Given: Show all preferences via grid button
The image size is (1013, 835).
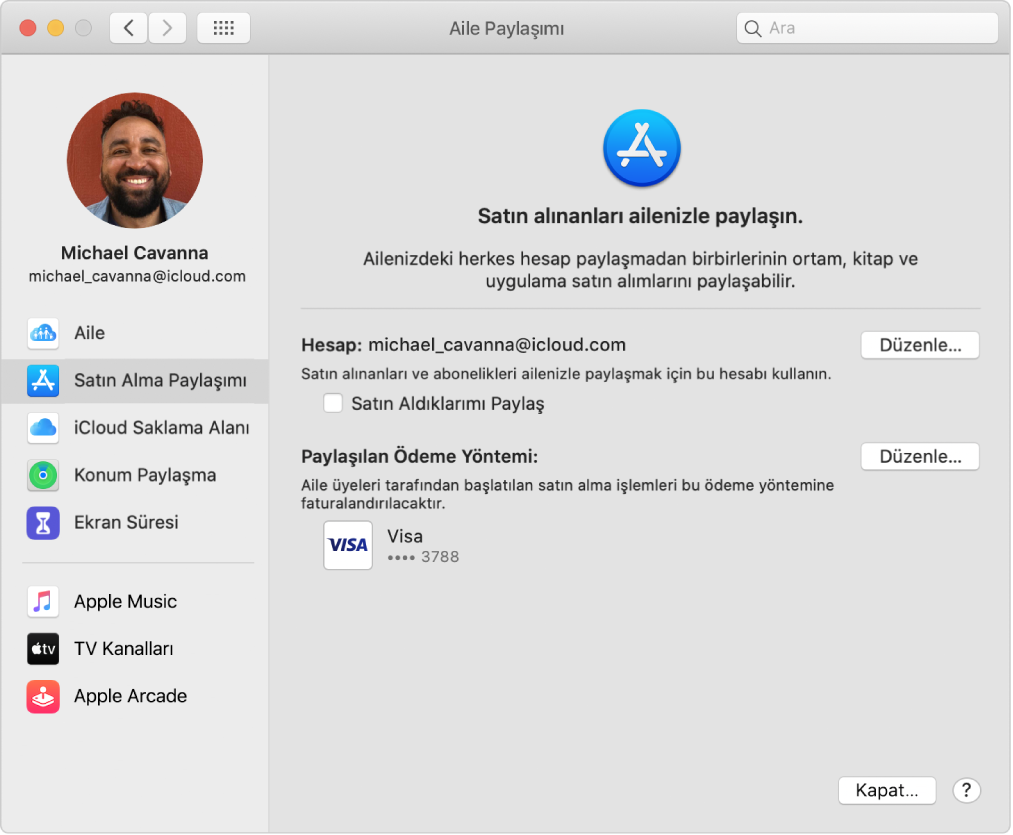Looking at the screenshot, I should click(224, 28).
